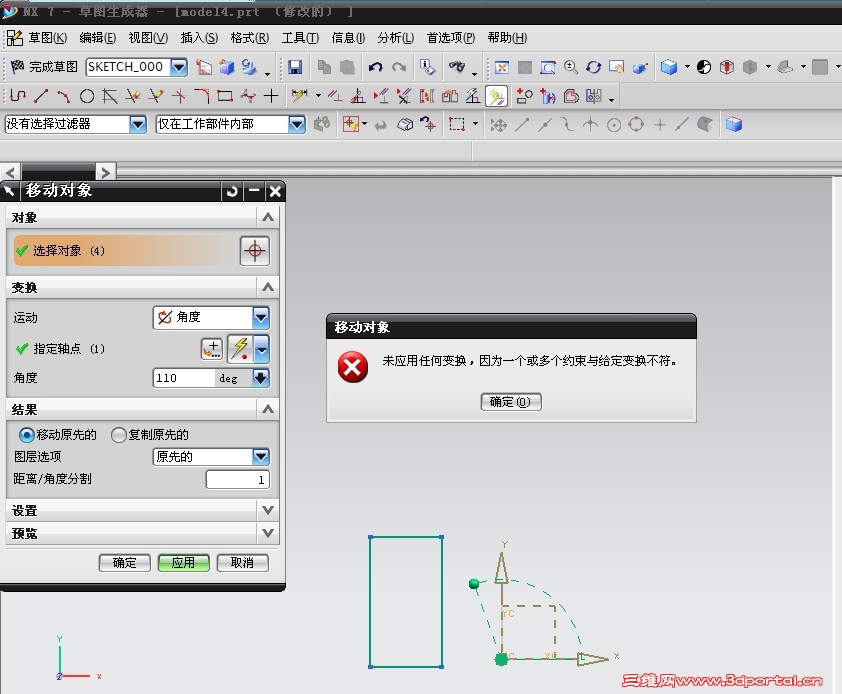This screenshot has width=842, height=694.
Task: Click the Pan hand icon
Action: coord(616,67)
